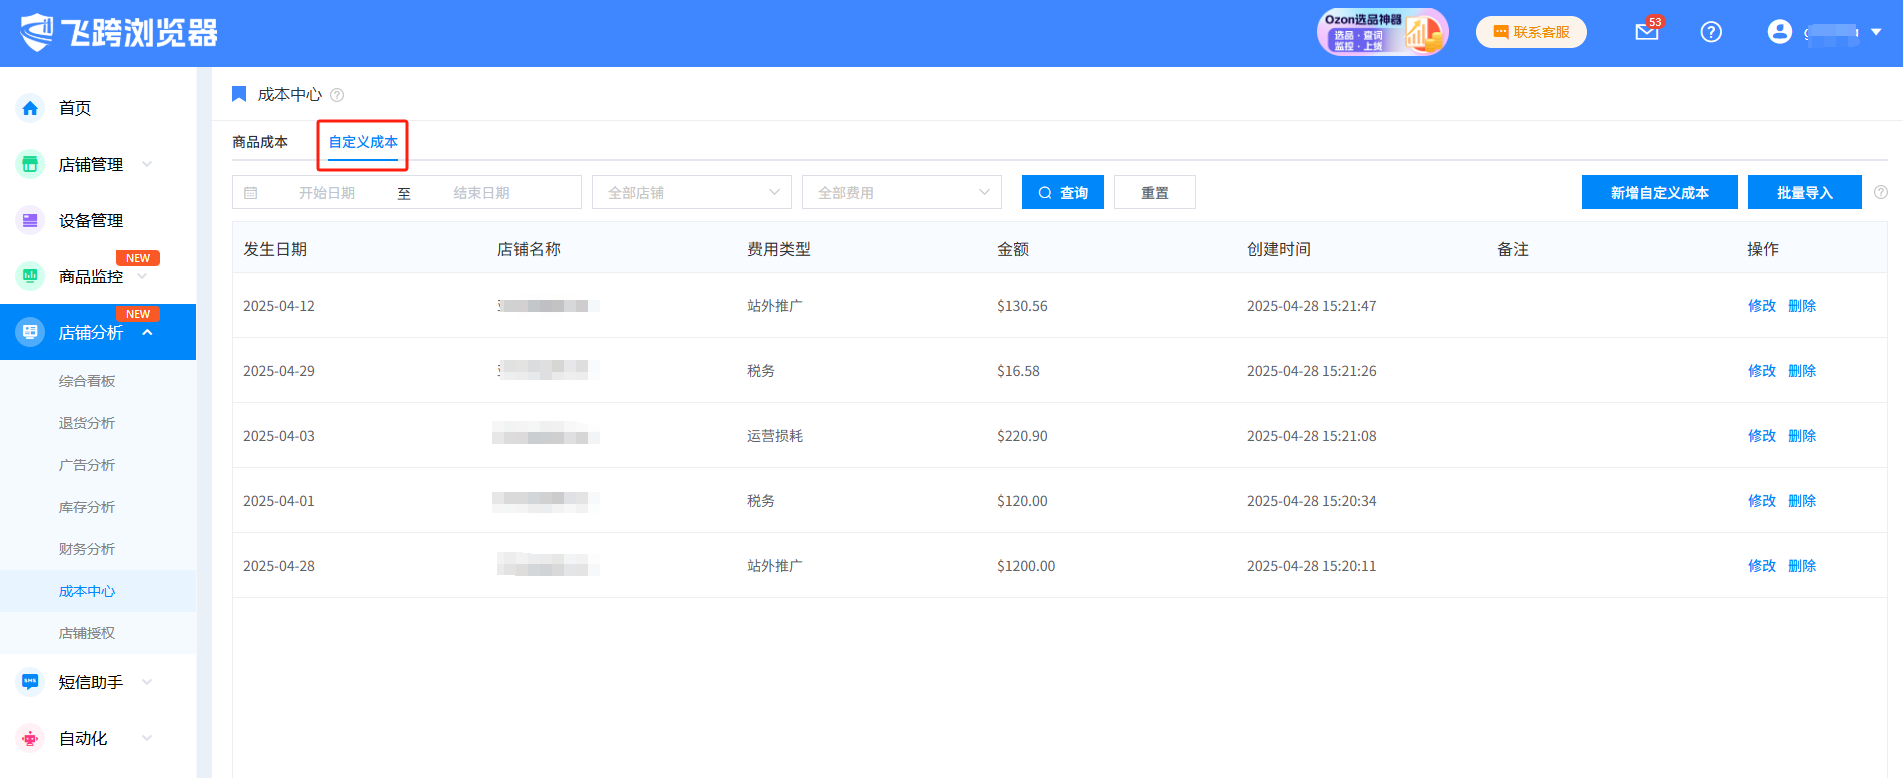The image size is (1903, 778).
Task: Click the 开始日期 date input field
Action: tap(327, 192)
